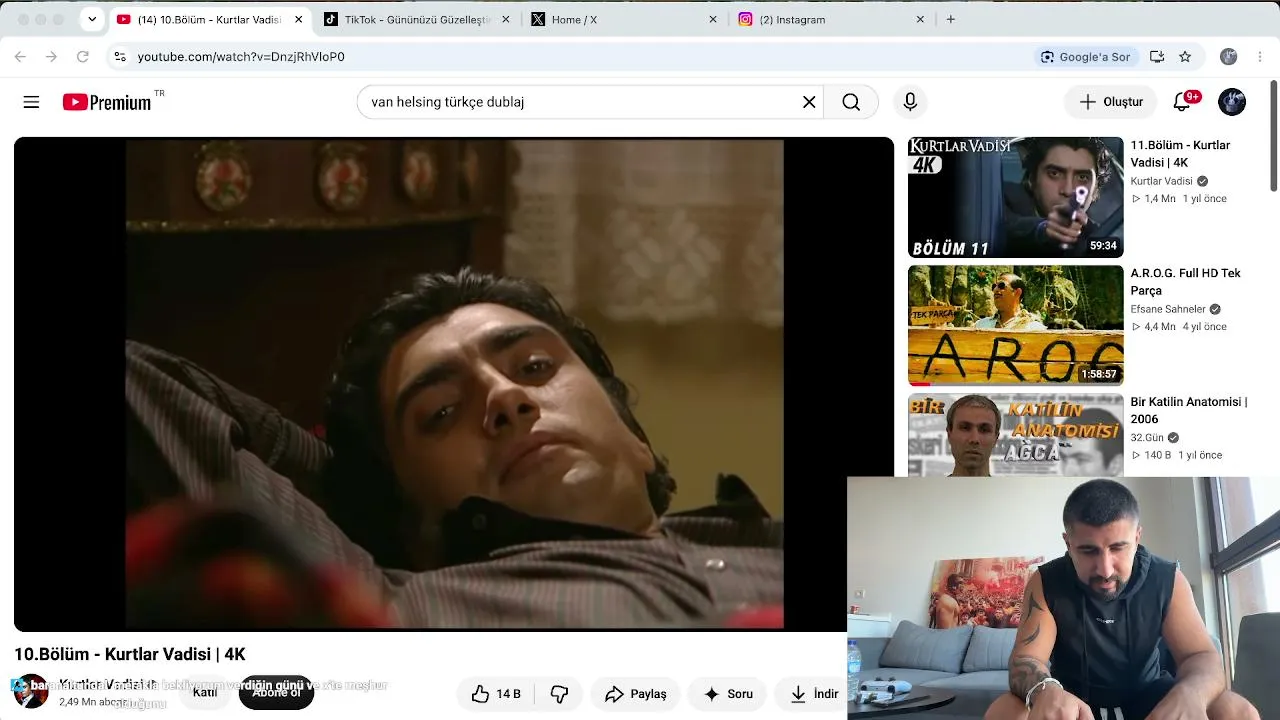Click the address bar URL field
This screenshot has width=1280, height=720.
pyautogui.click(x=580, y=57)
